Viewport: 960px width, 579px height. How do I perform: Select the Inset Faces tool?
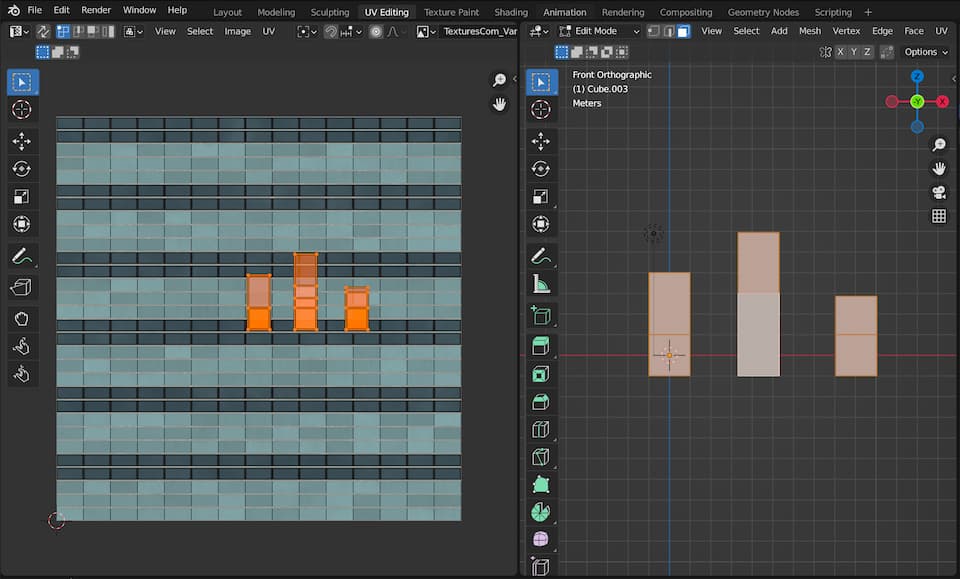point(541,374)
